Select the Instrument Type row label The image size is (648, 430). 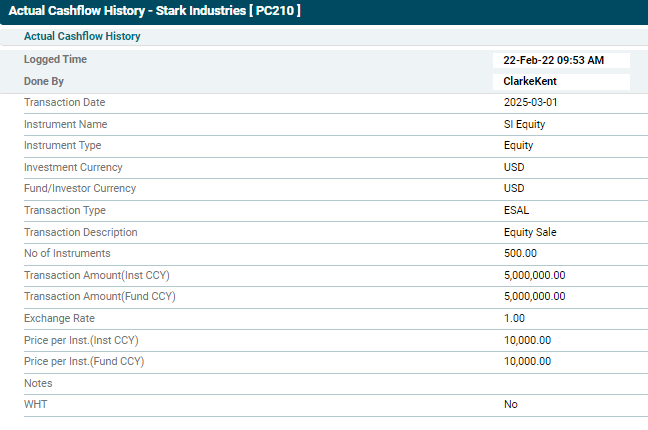click(x=62, y=146)
